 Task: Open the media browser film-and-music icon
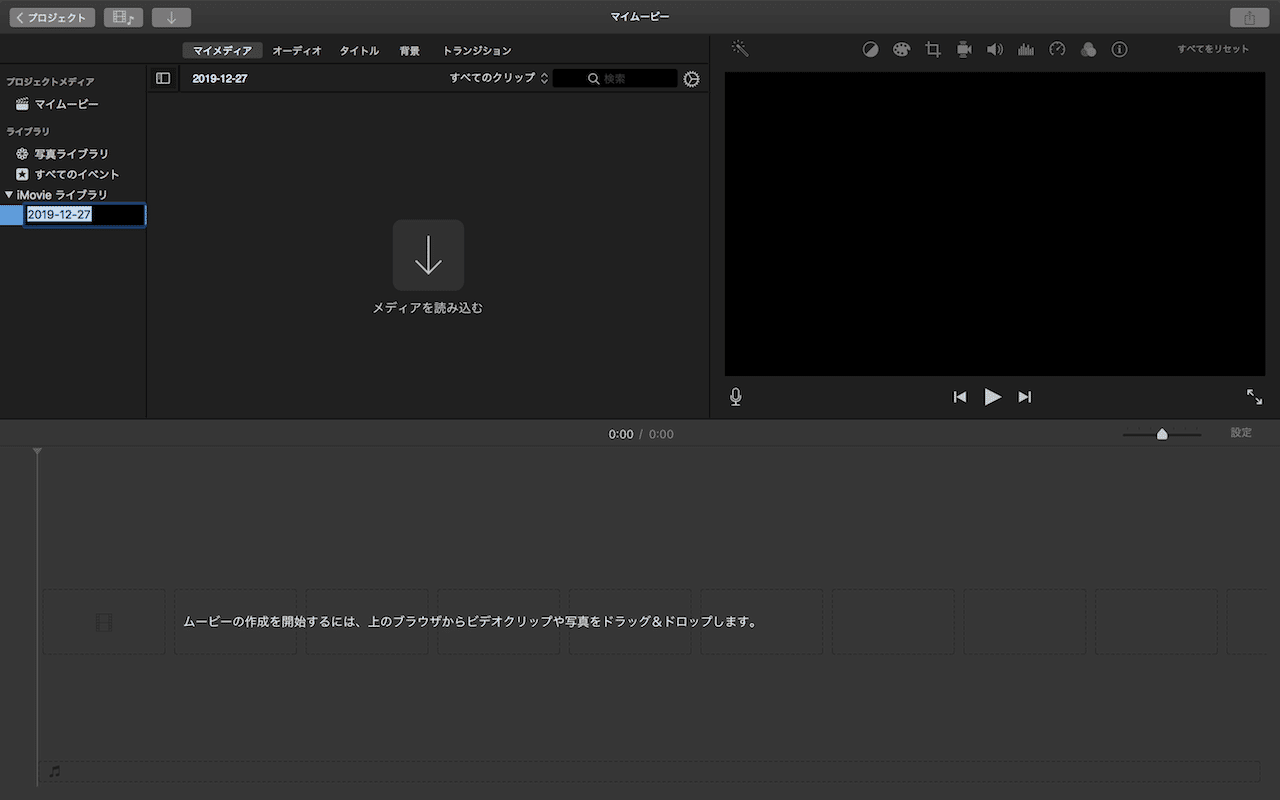124,18
